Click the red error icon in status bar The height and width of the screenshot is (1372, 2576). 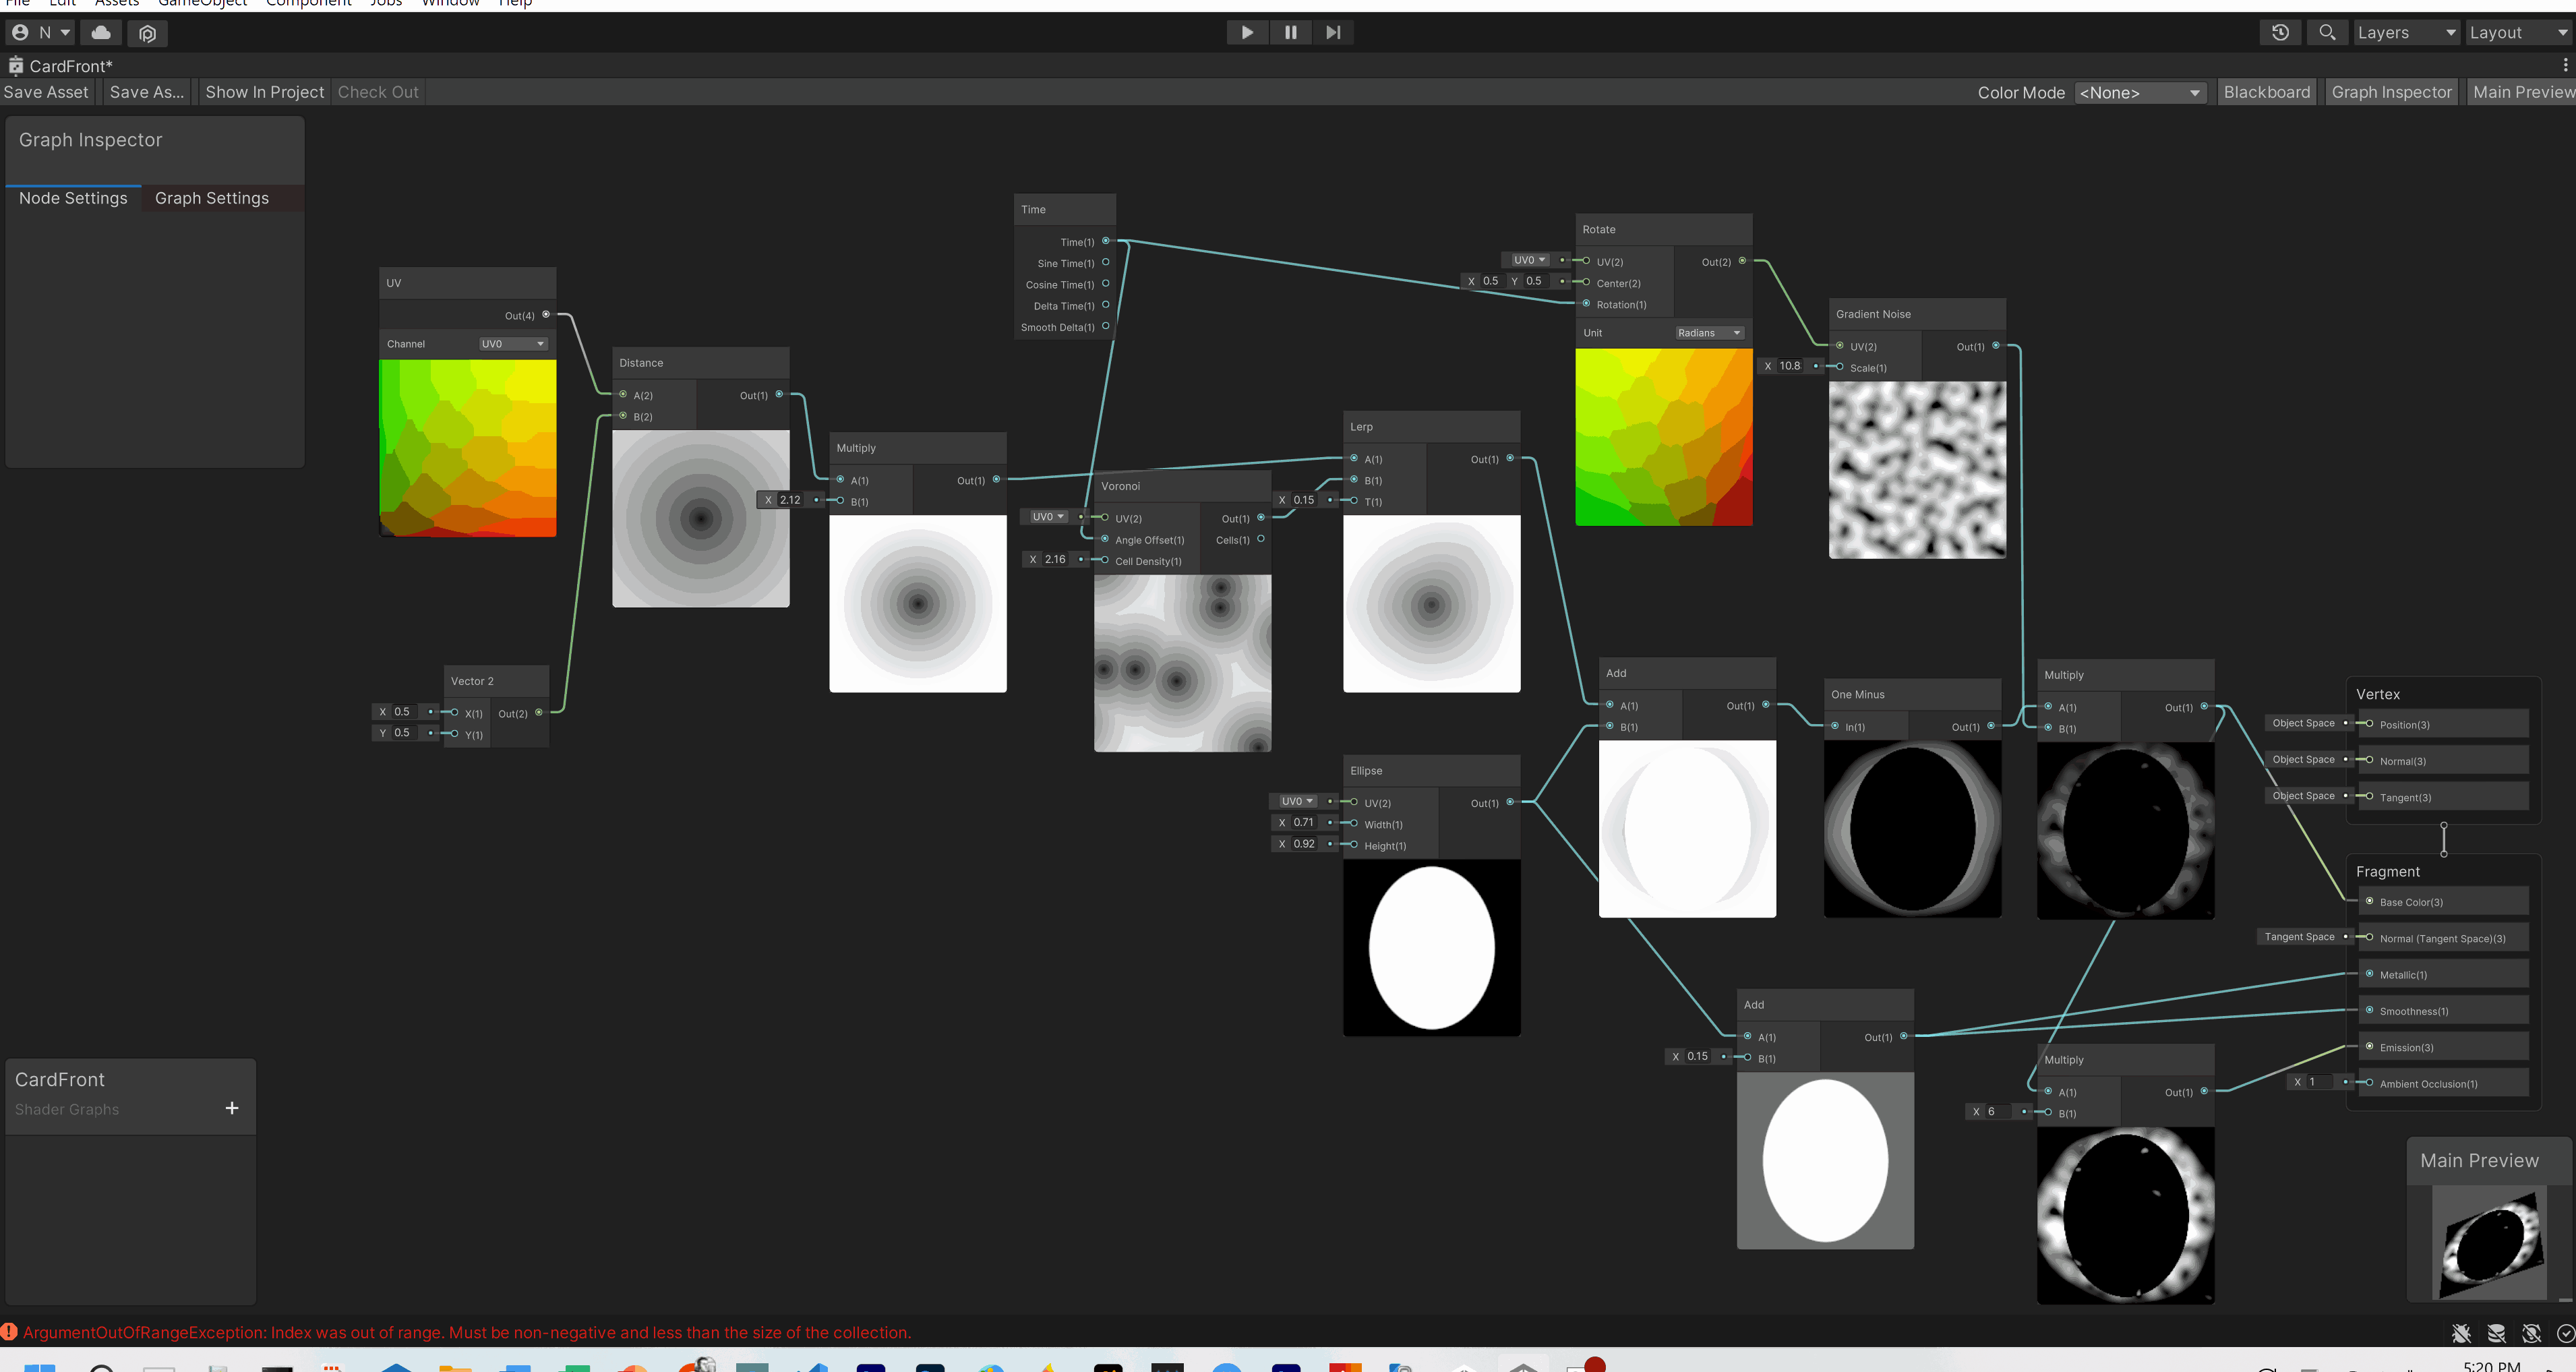tap(10, 1332)
